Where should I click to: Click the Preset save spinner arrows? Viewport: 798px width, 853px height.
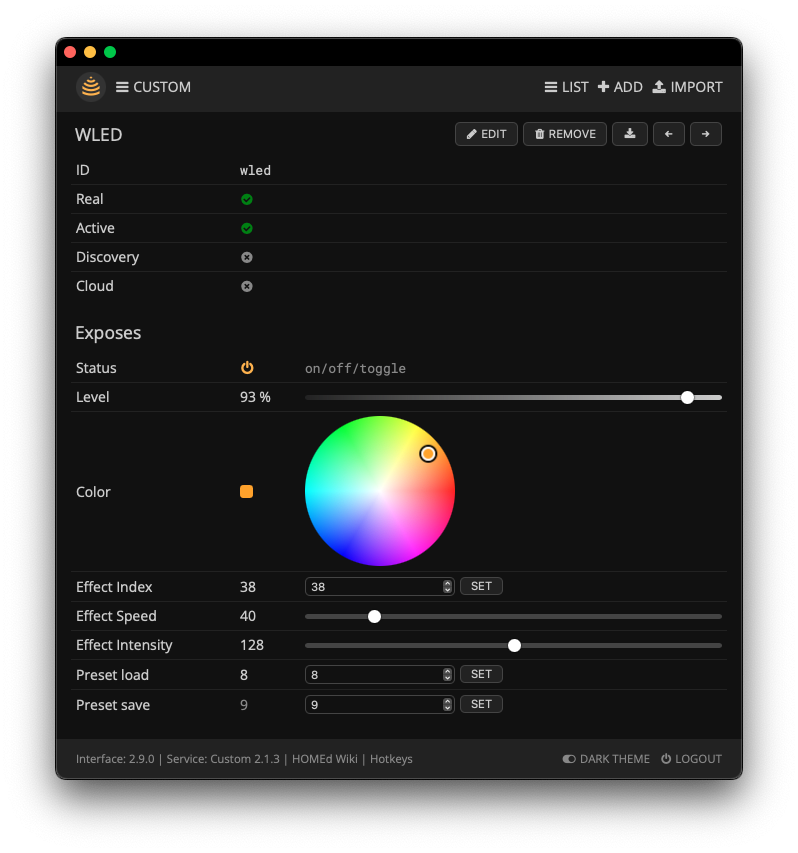pyautogui.click(x=447, y=705)
